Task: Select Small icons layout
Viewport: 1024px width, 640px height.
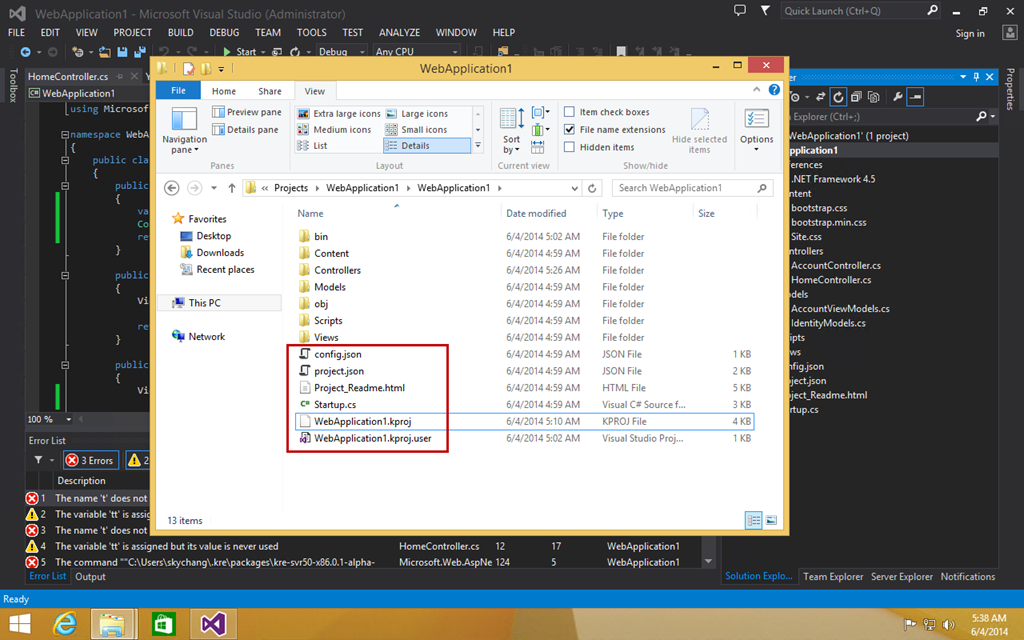Action: pyautogui.click(x=417, y=129)
